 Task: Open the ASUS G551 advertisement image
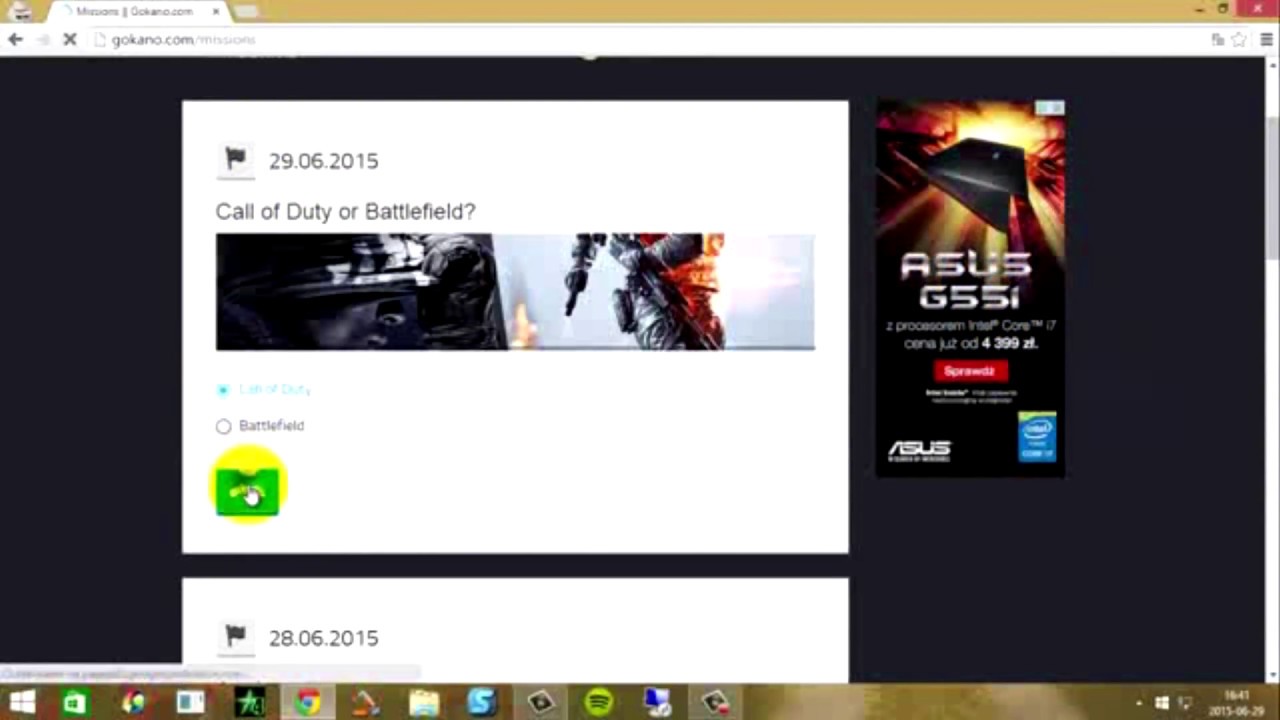(970, 287)
